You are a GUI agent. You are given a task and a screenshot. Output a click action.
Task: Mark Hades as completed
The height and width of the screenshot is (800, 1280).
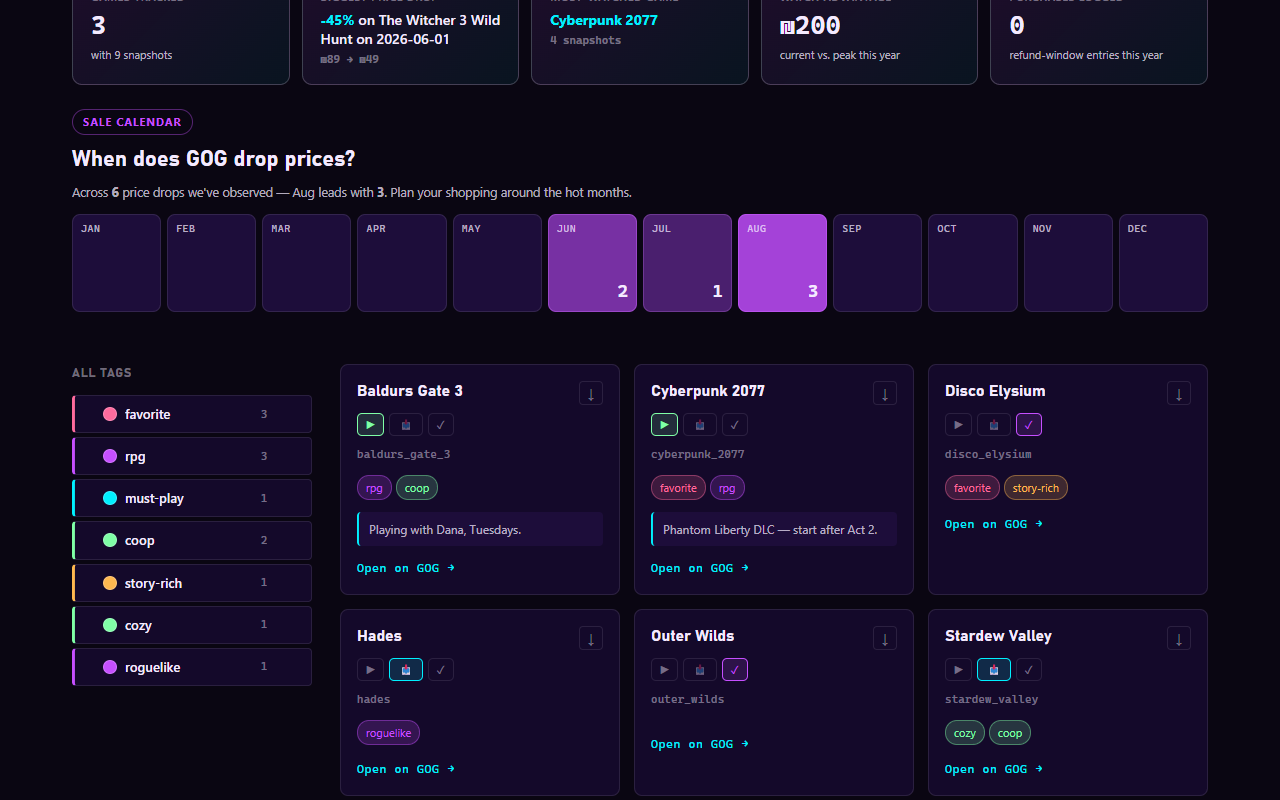coord(441,670)
